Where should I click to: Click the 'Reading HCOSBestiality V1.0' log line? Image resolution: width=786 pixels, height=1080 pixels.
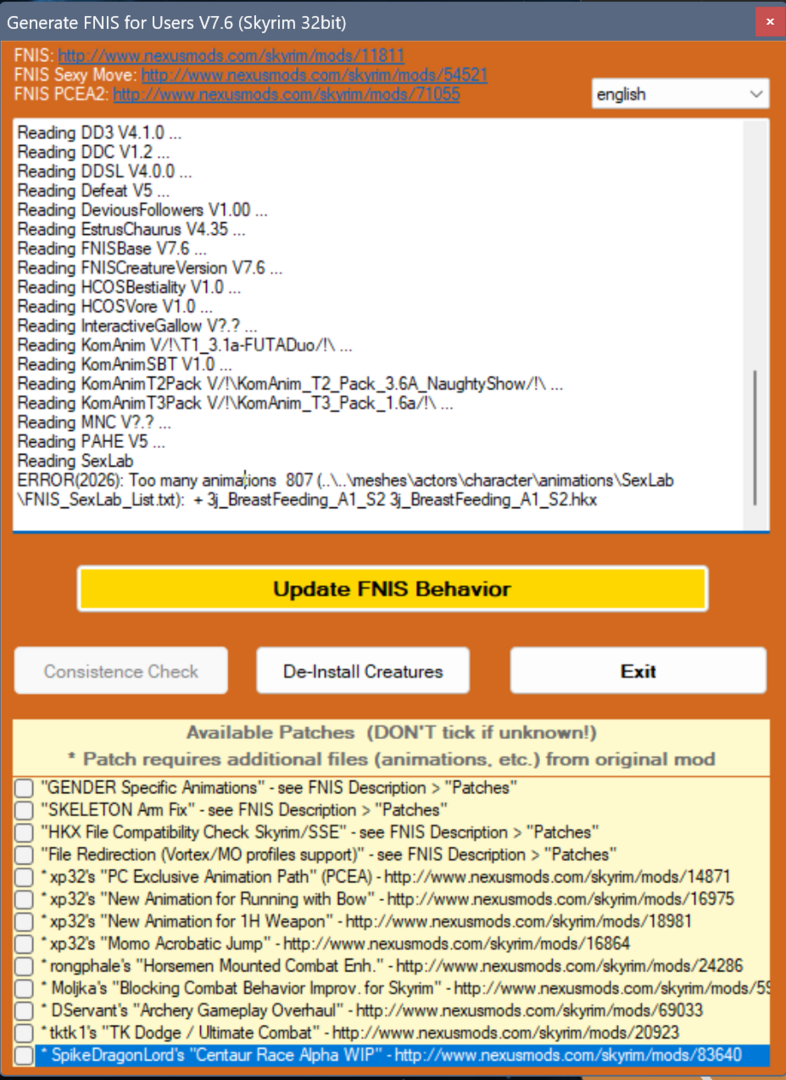(x=130, y=287)
